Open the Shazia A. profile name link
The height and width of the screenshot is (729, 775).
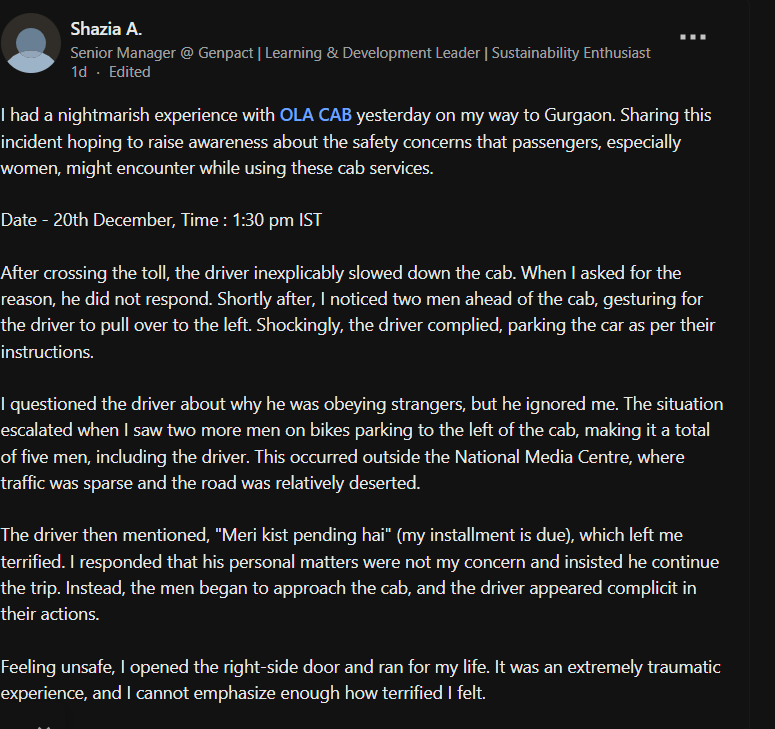tap(106, 29)
